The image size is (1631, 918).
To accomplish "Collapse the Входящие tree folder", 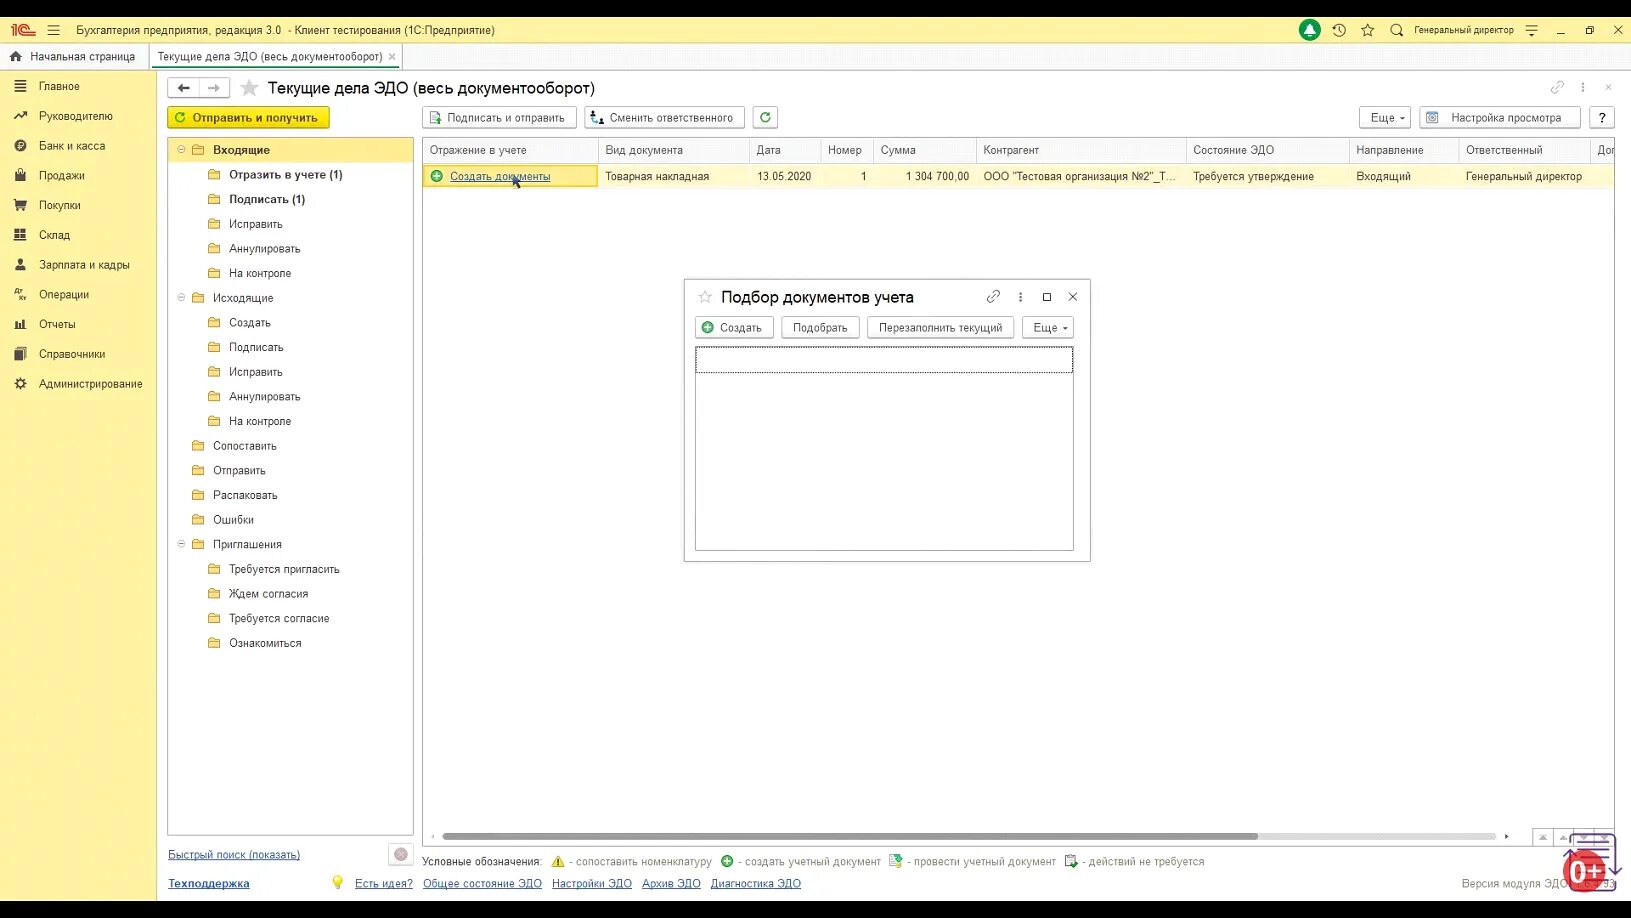I will point(181,150).
